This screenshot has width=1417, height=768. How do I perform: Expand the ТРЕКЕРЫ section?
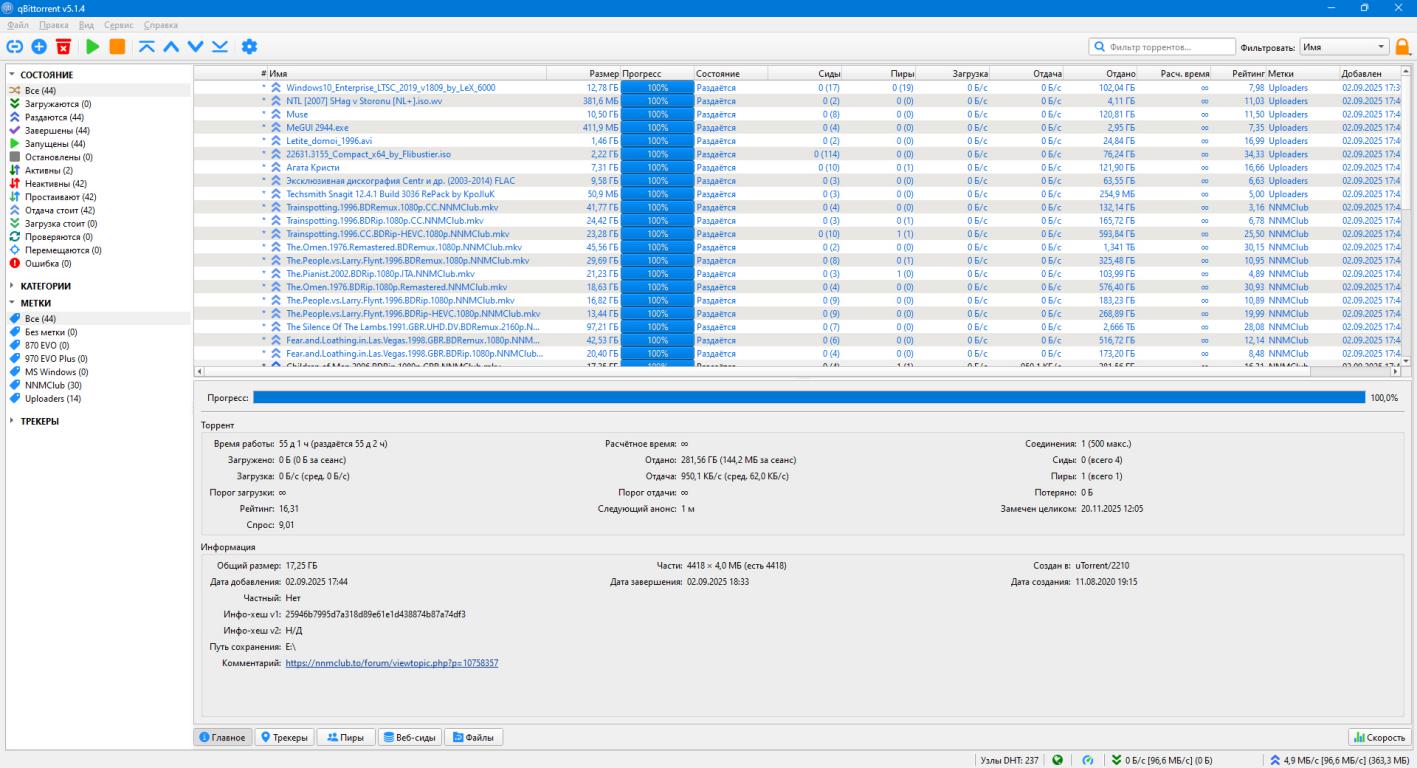point(12,421)
